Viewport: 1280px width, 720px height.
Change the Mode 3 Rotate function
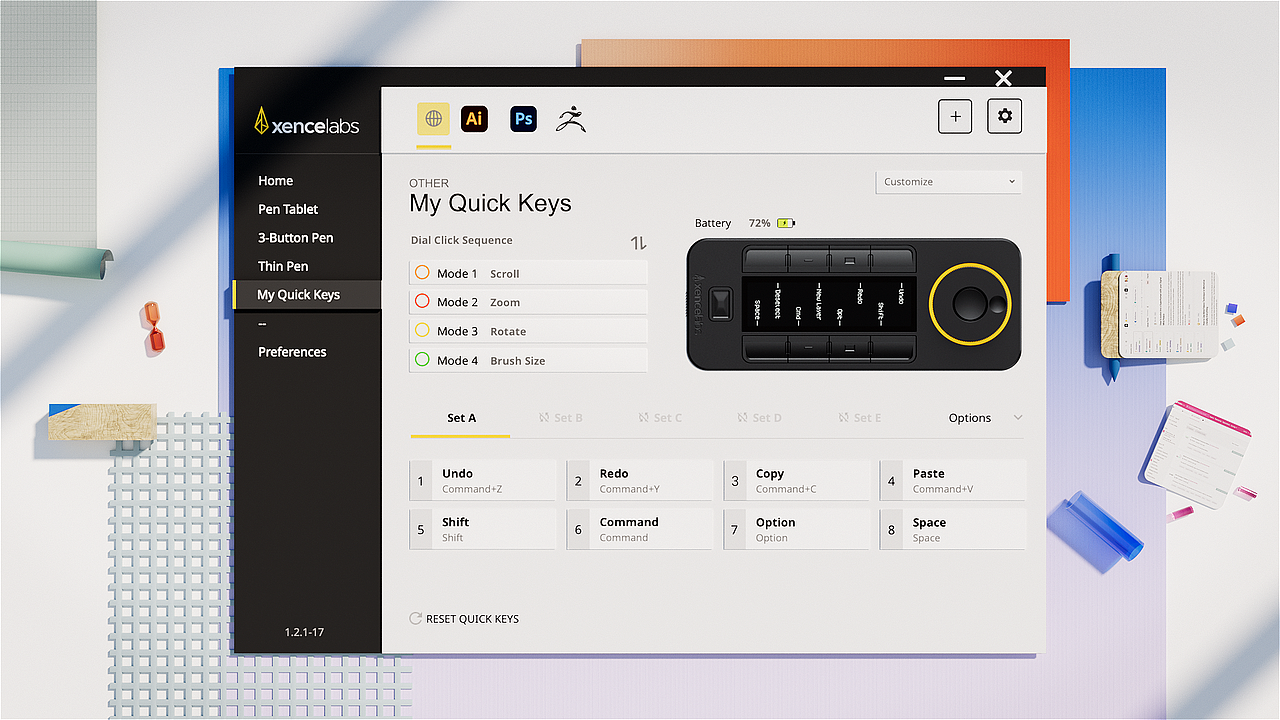(528, 331)
